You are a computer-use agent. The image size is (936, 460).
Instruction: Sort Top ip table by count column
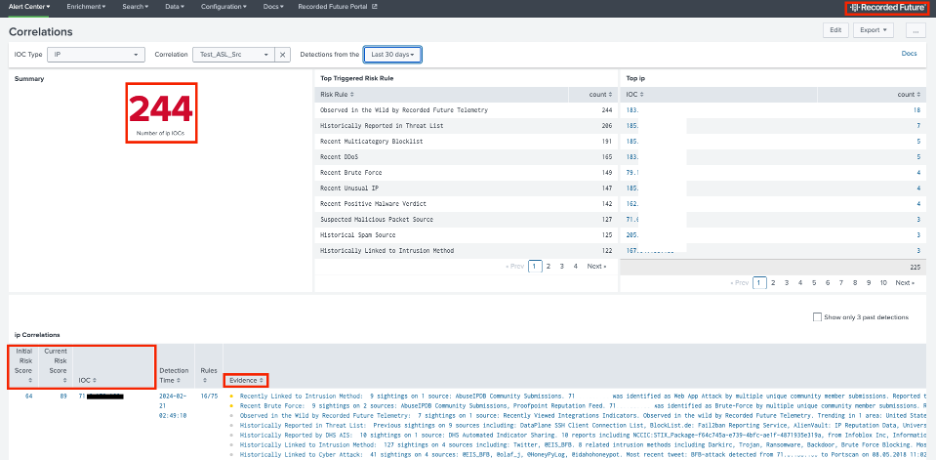click(909, 94)
